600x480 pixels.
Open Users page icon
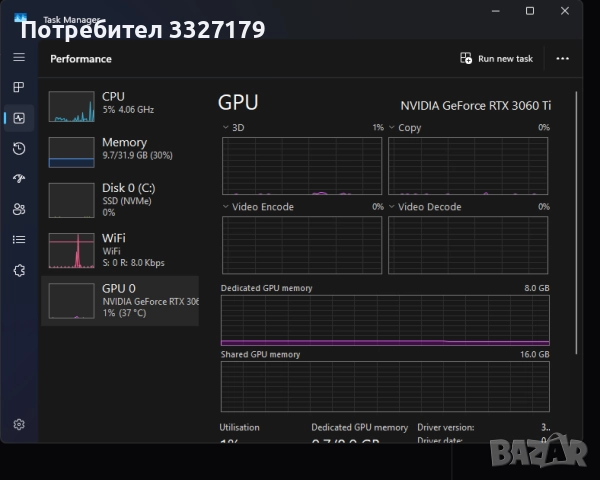click(x=19, y=209)
